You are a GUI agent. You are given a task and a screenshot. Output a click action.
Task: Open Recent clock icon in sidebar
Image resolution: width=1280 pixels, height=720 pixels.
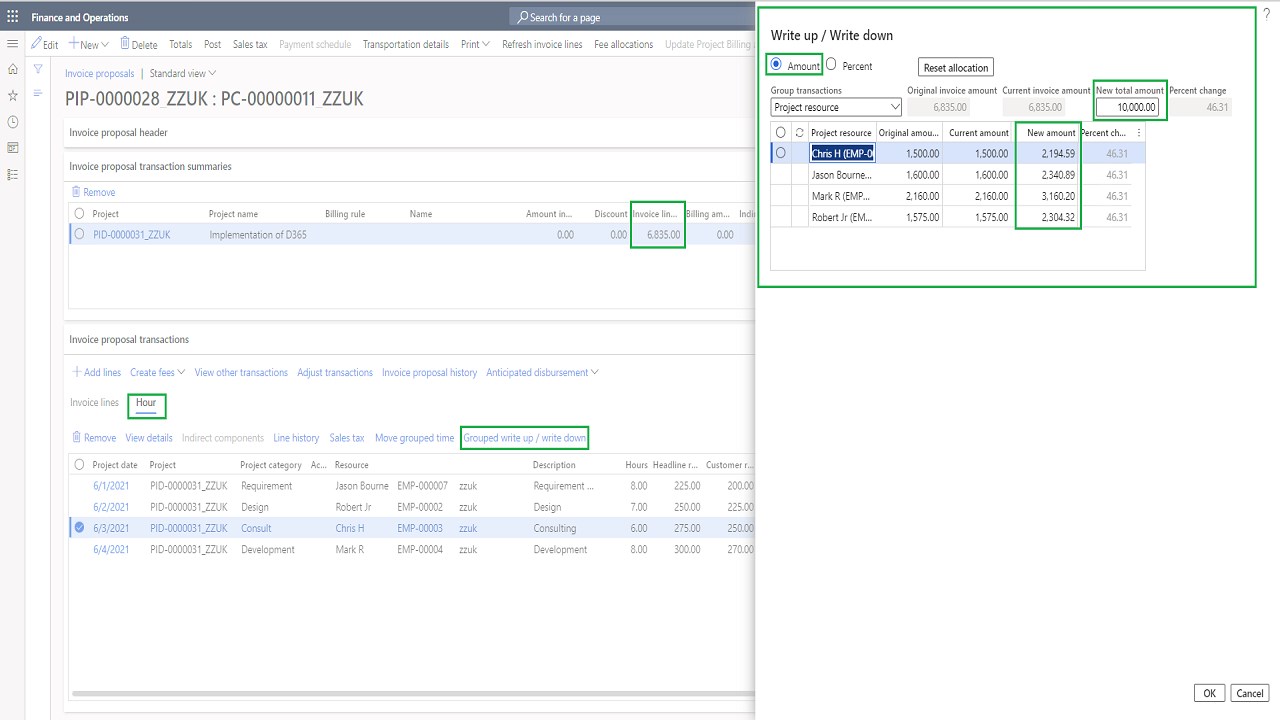pyautogui.click(x=13, y=122)
